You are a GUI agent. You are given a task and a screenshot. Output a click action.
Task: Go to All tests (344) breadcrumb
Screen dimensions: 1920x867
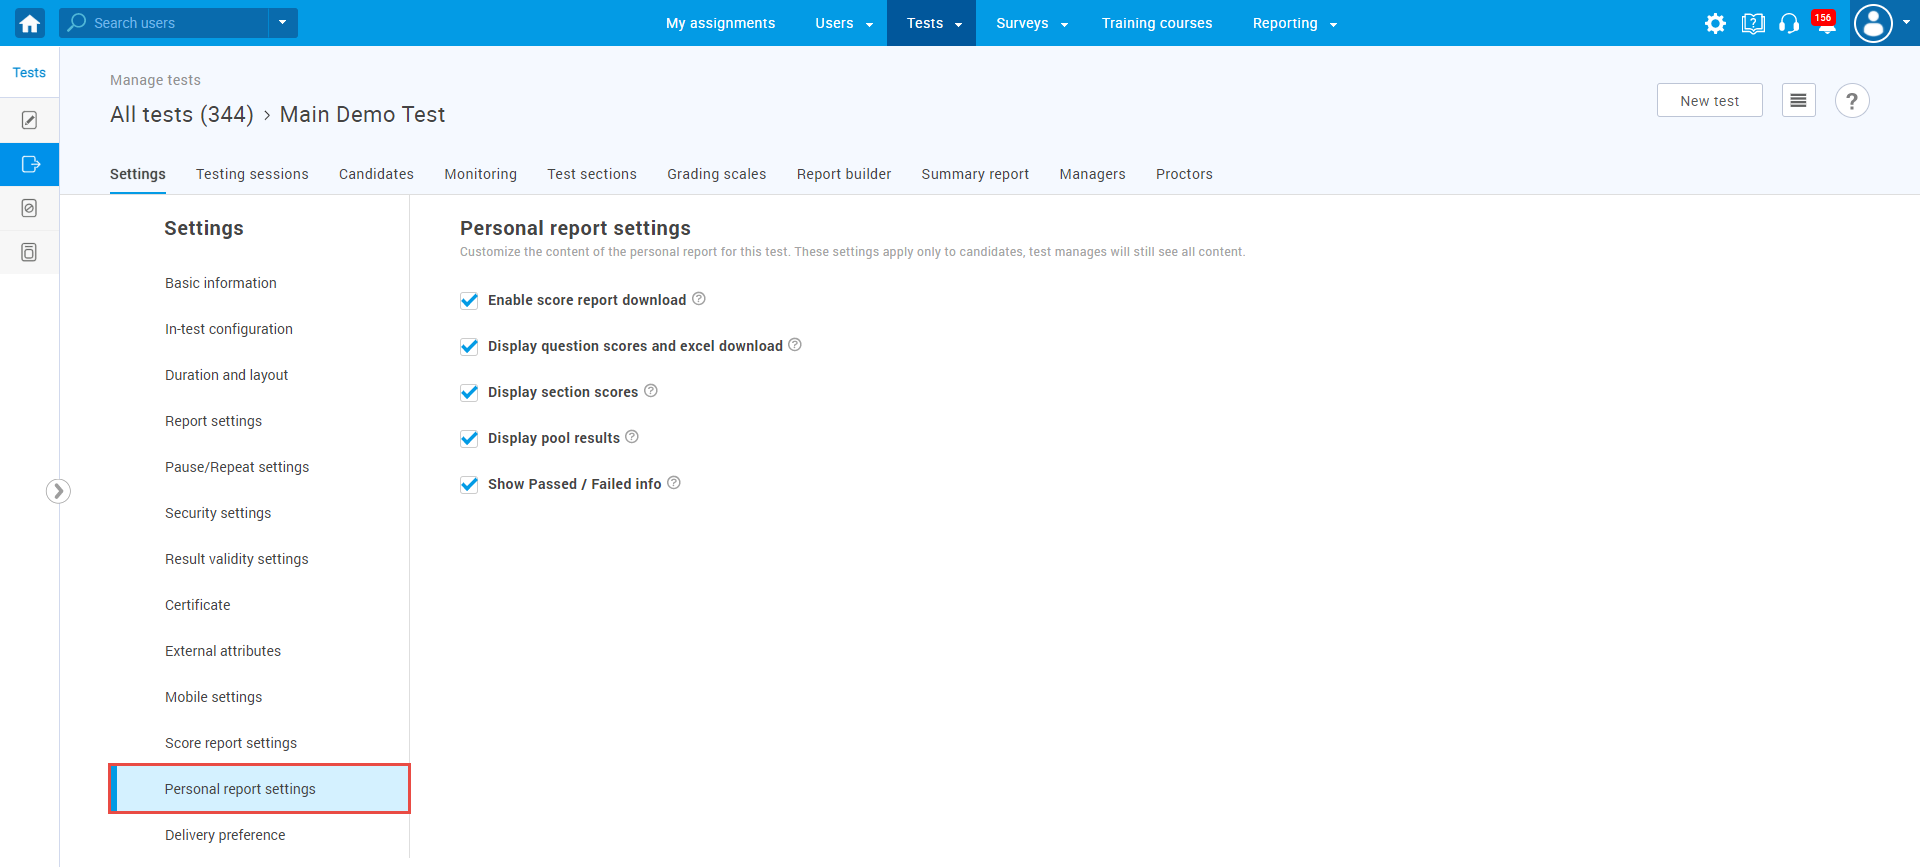click(181, 115)
